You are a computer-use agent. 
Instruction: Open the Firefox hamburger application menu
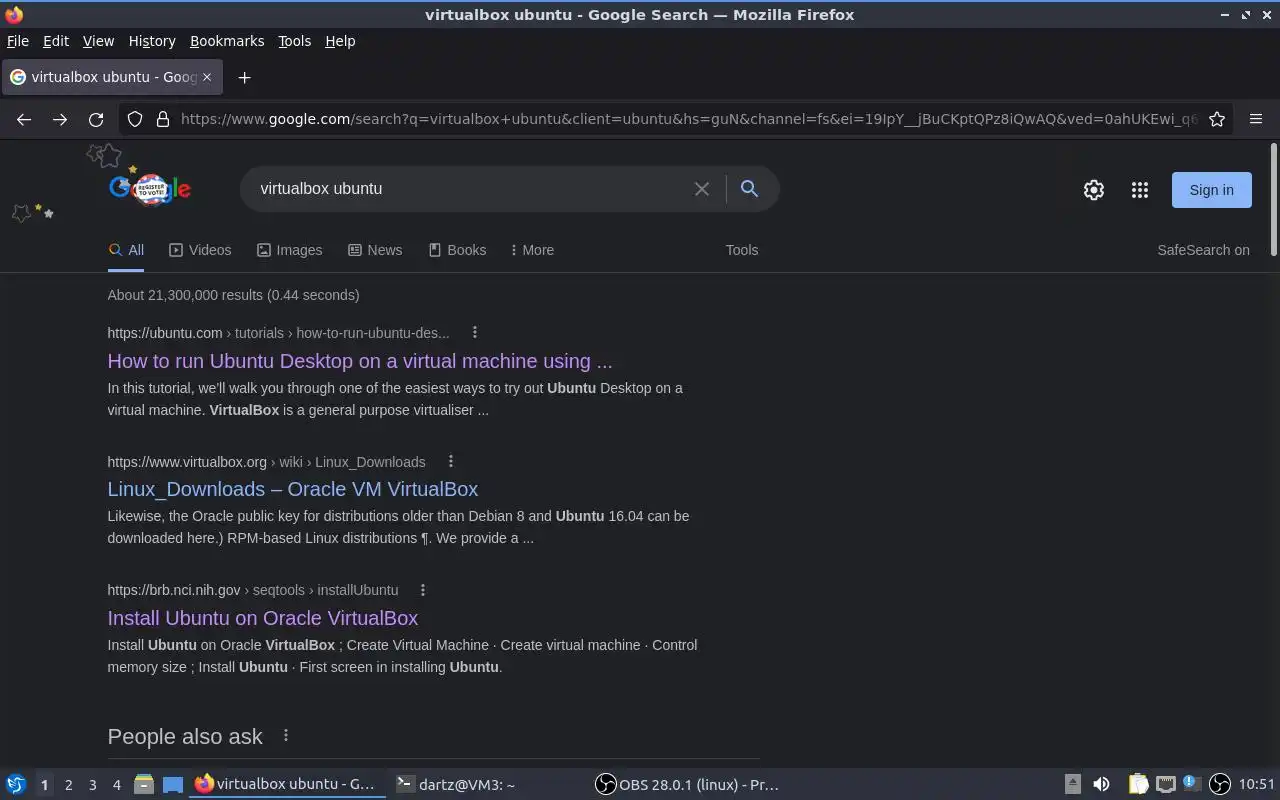click(1256, 119)
